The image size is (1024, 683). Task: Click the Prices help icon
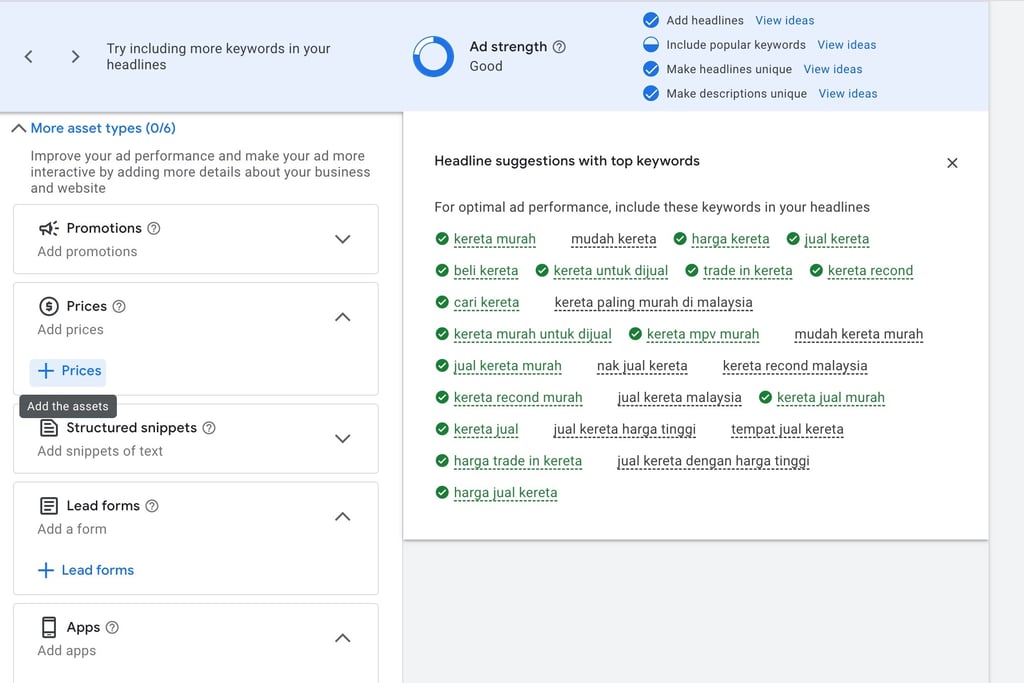[119, 306]
